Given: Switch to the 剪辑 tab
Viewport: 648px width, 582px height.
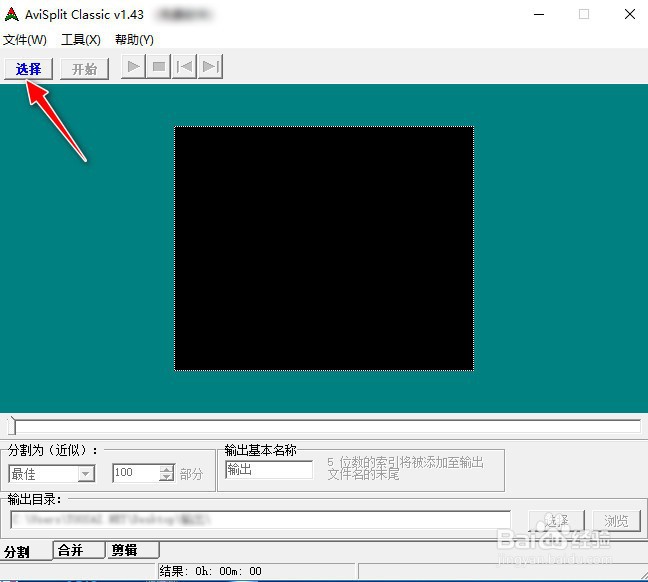Looking at the screenshot, I should (x=133, y=550).
